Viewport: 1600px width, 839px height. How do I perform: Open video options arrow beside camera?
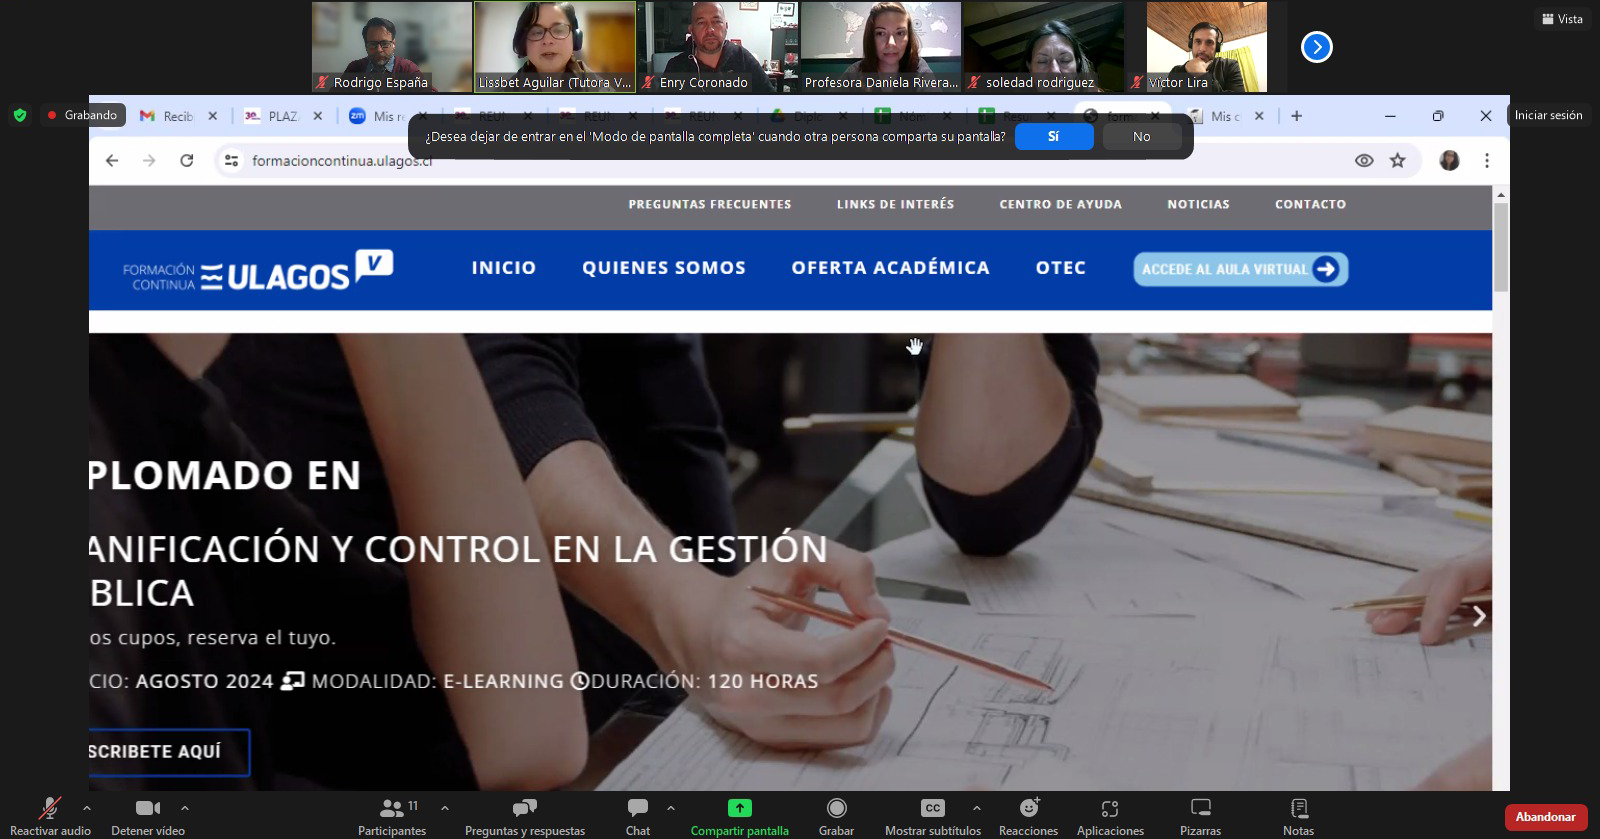[184, 808]
